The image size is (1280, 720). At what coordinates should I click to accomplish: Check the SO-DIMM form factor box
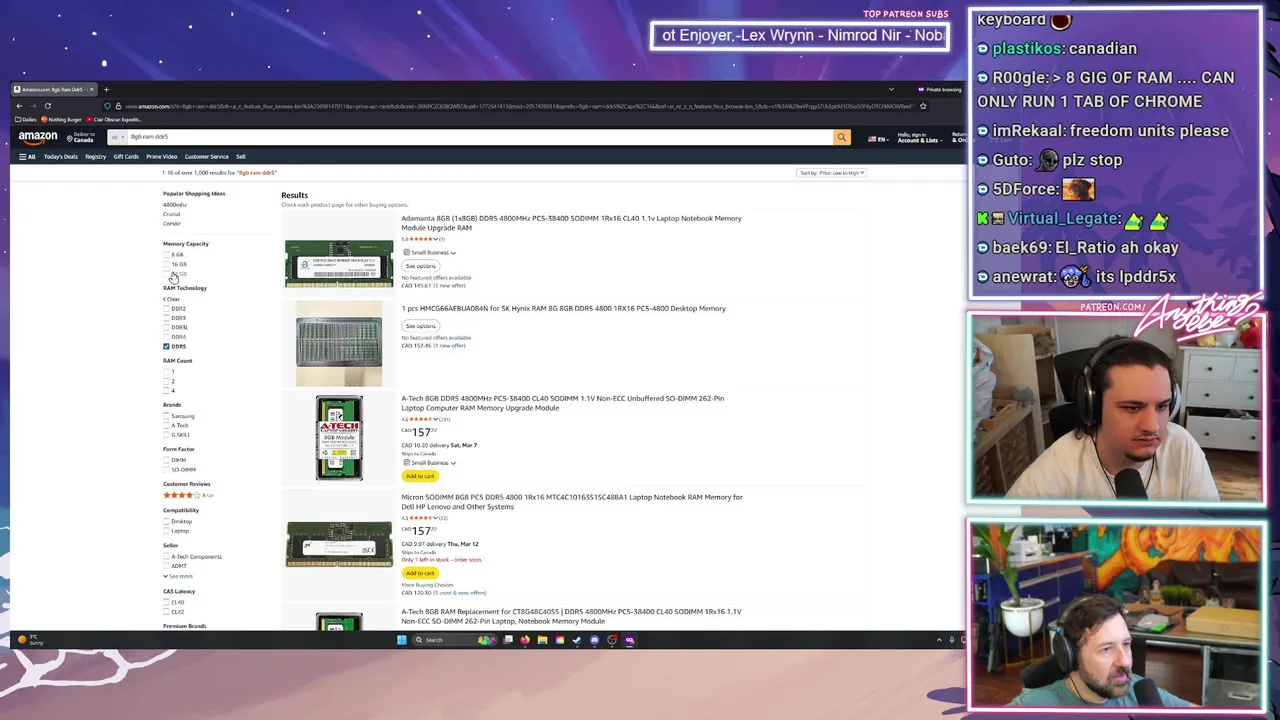pyautogui.click(x=166, y=470)
